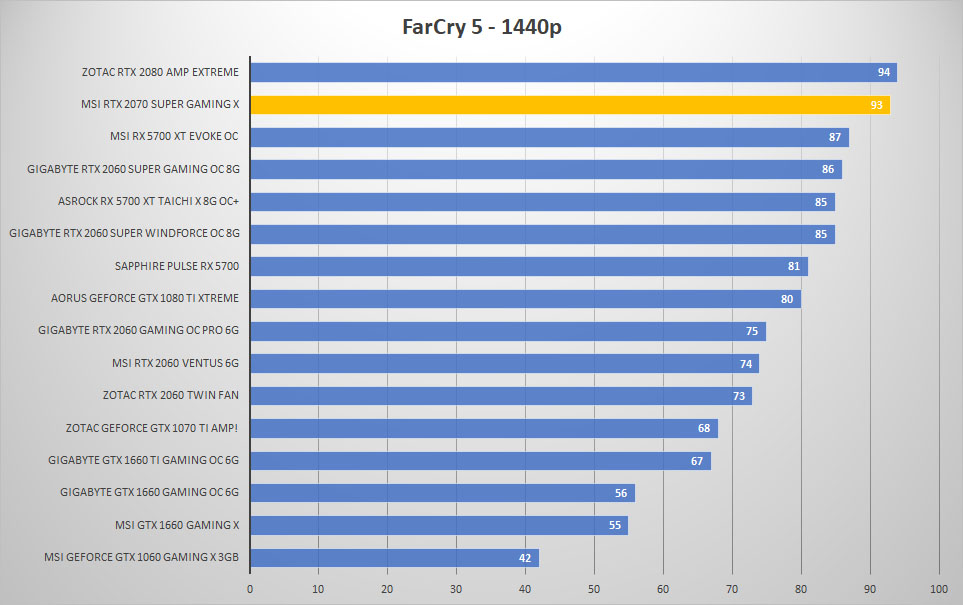Click the chart title FarCry 5 - 1440p
Image resolution: width=963 pixels, height=605 pixels.
click(482, 27)
